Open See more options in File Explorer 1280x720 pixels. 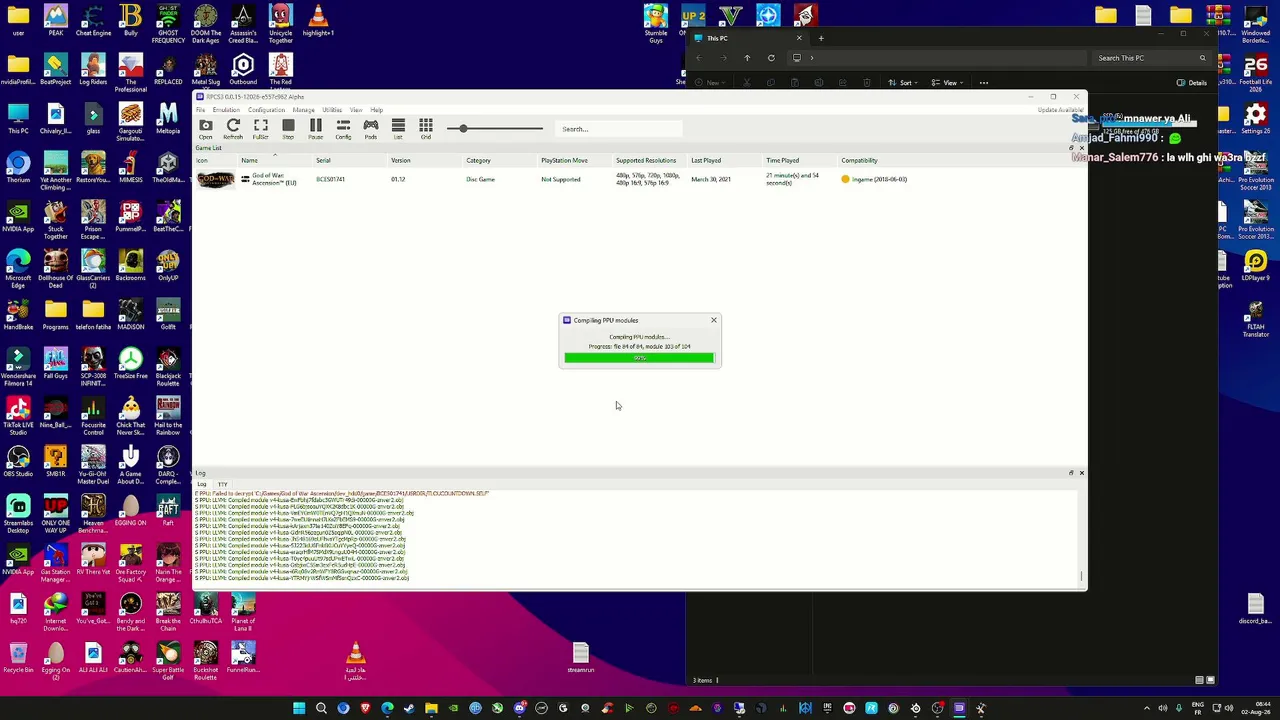point(984,83)
